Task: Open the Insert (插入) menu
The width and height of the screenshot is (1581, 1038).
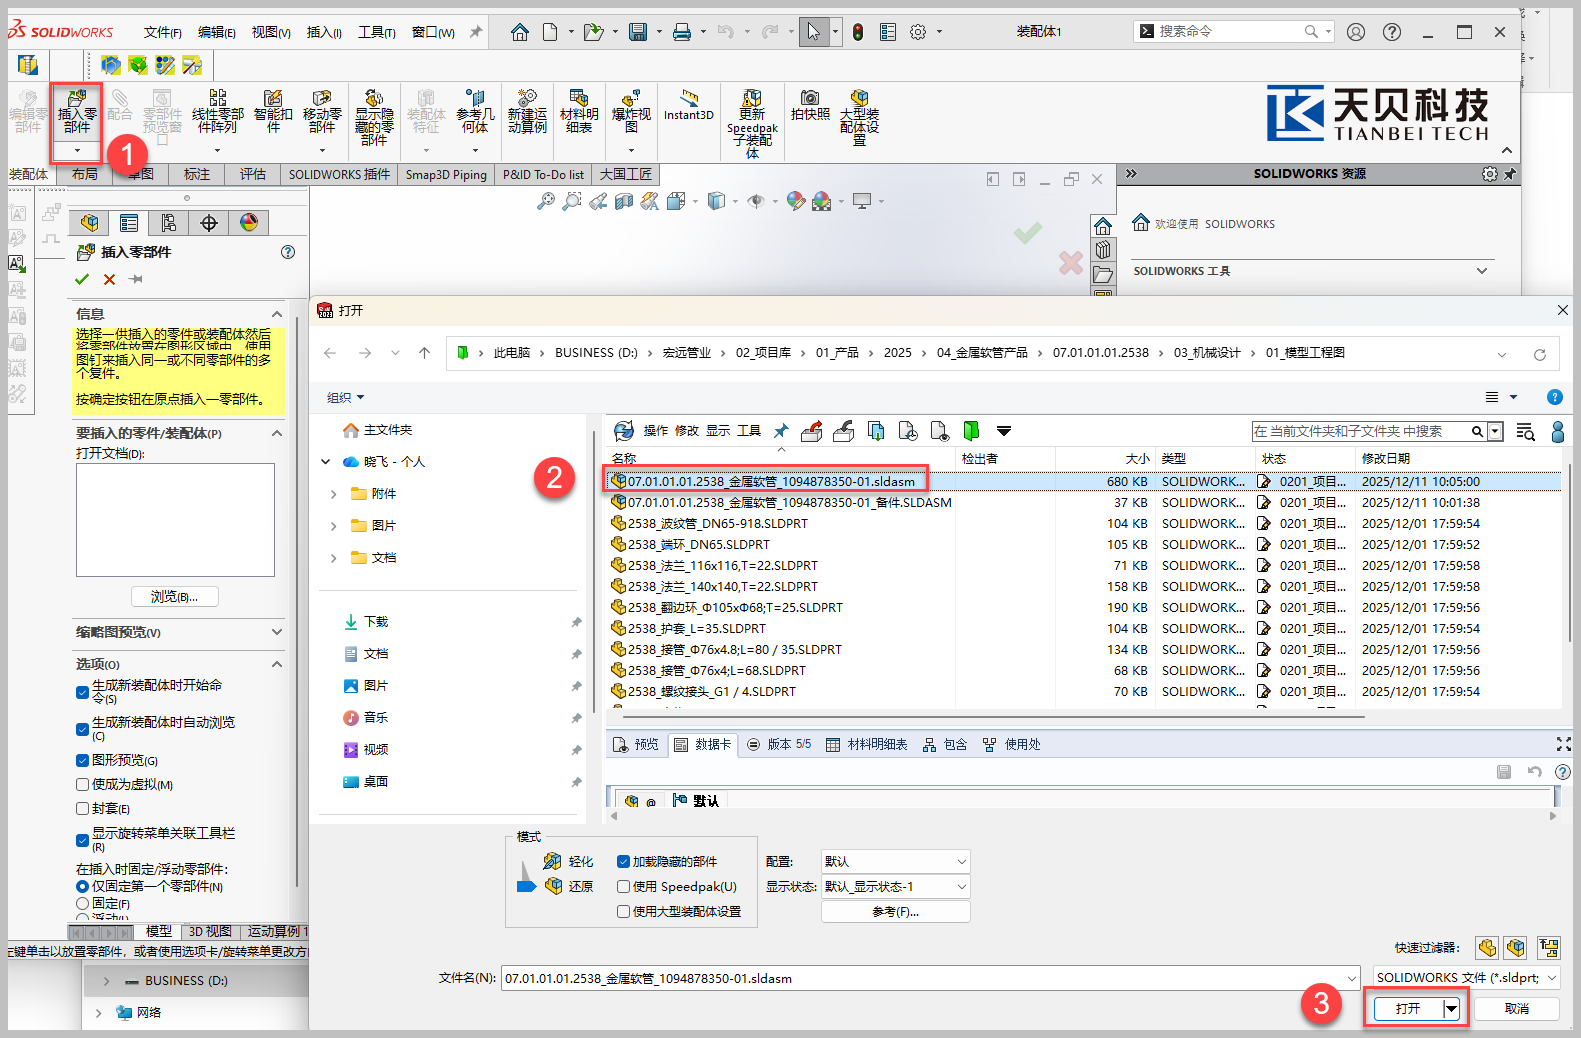Action: (323, 32)
